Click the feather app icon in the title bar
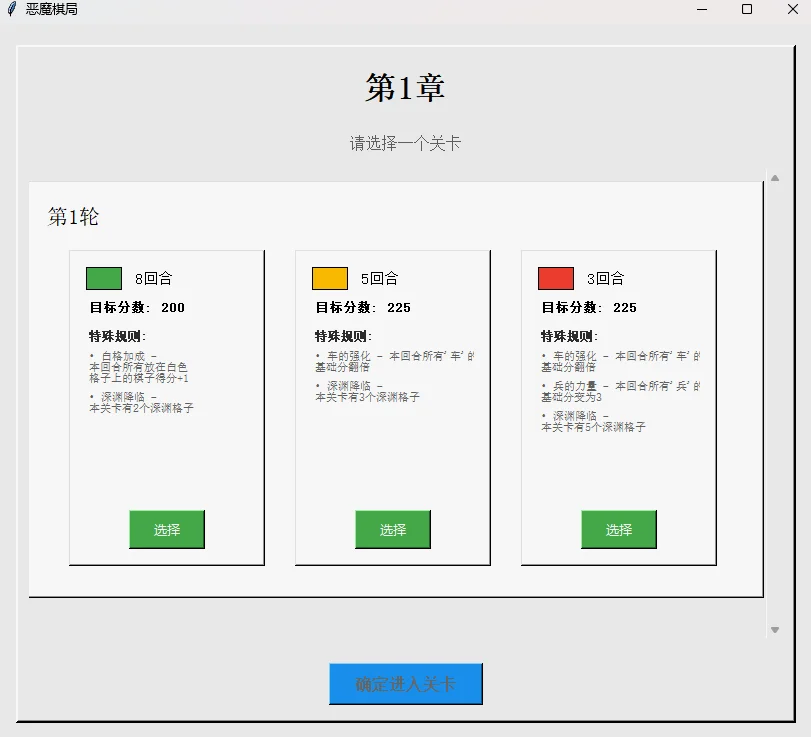 pyautogui.click(x=11, y=9)
